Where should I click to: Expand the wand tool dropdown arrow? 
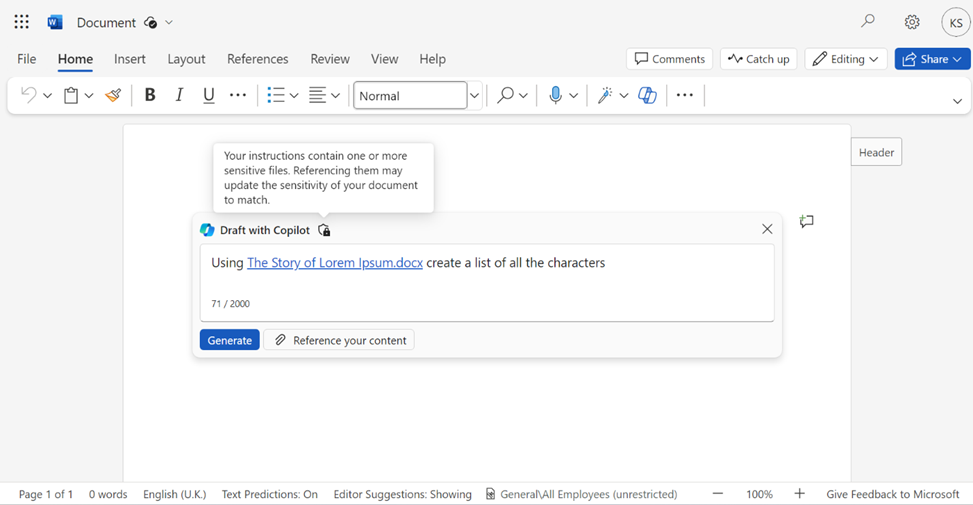tap(624, 96)
